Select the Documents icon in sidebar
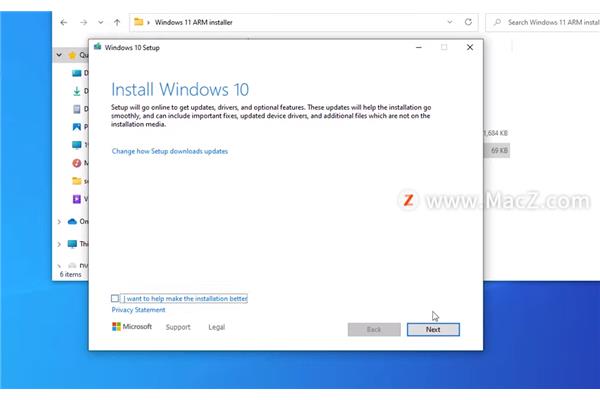Screen dimensions: 600x400 (77, 109)
